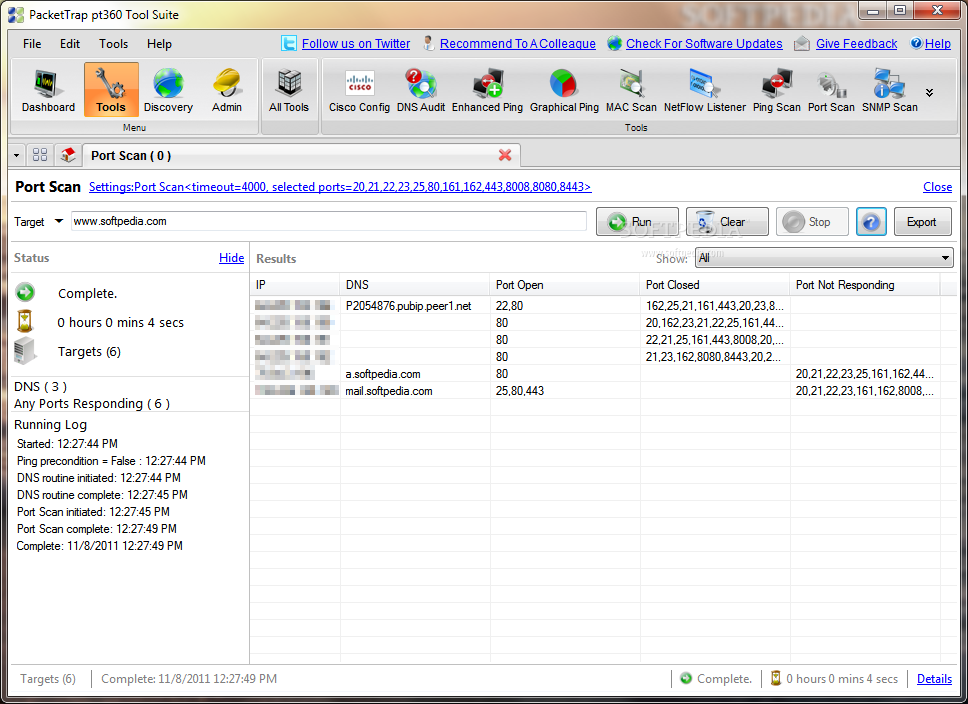Show All Tools
This screenshot has height=704, width=968.
pos(288,90)
